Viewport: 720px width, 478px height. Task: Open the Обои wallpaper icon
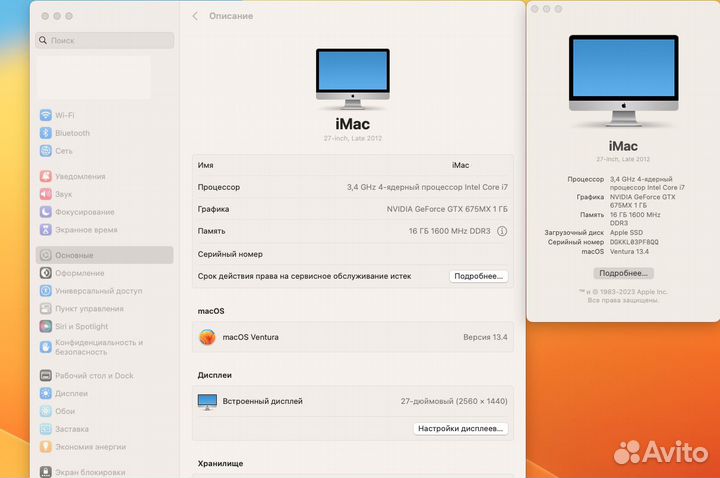(45, 411)
